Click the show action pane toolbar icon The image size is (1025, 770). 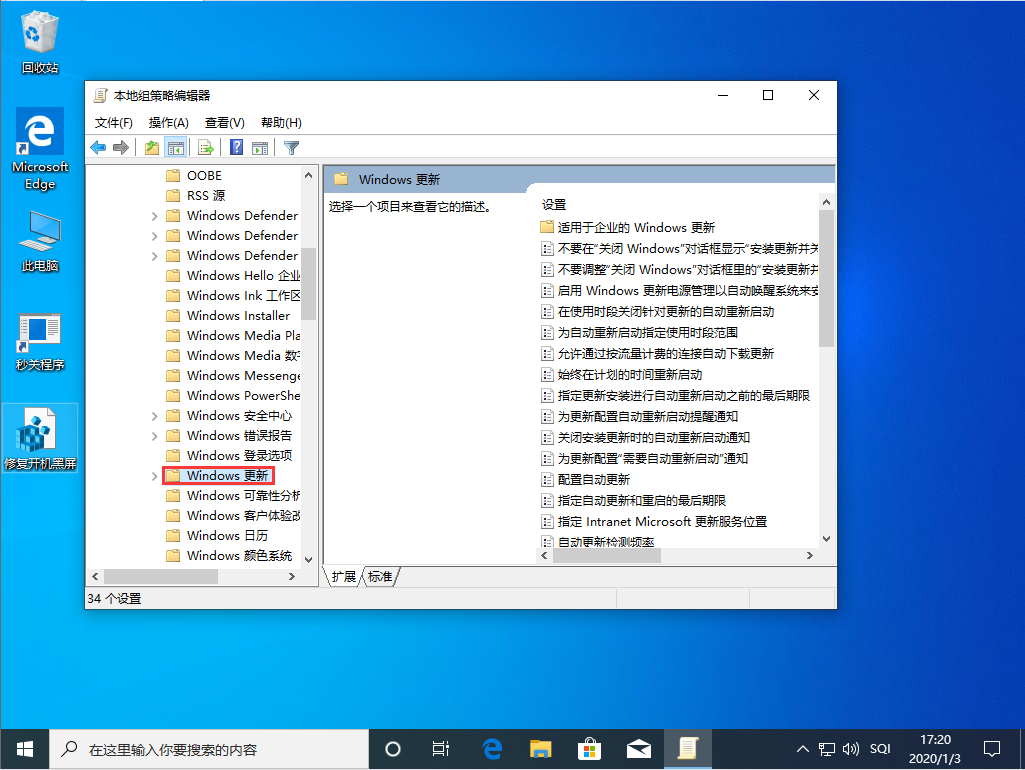coord(260,147)
